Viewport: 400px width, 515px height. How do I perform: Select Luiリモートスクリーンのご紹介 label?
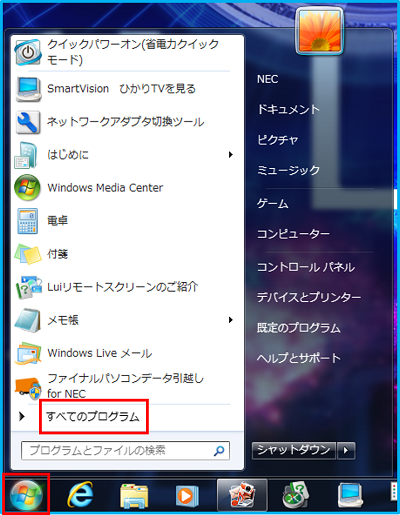pyautogui.click(x=123, y=287)
